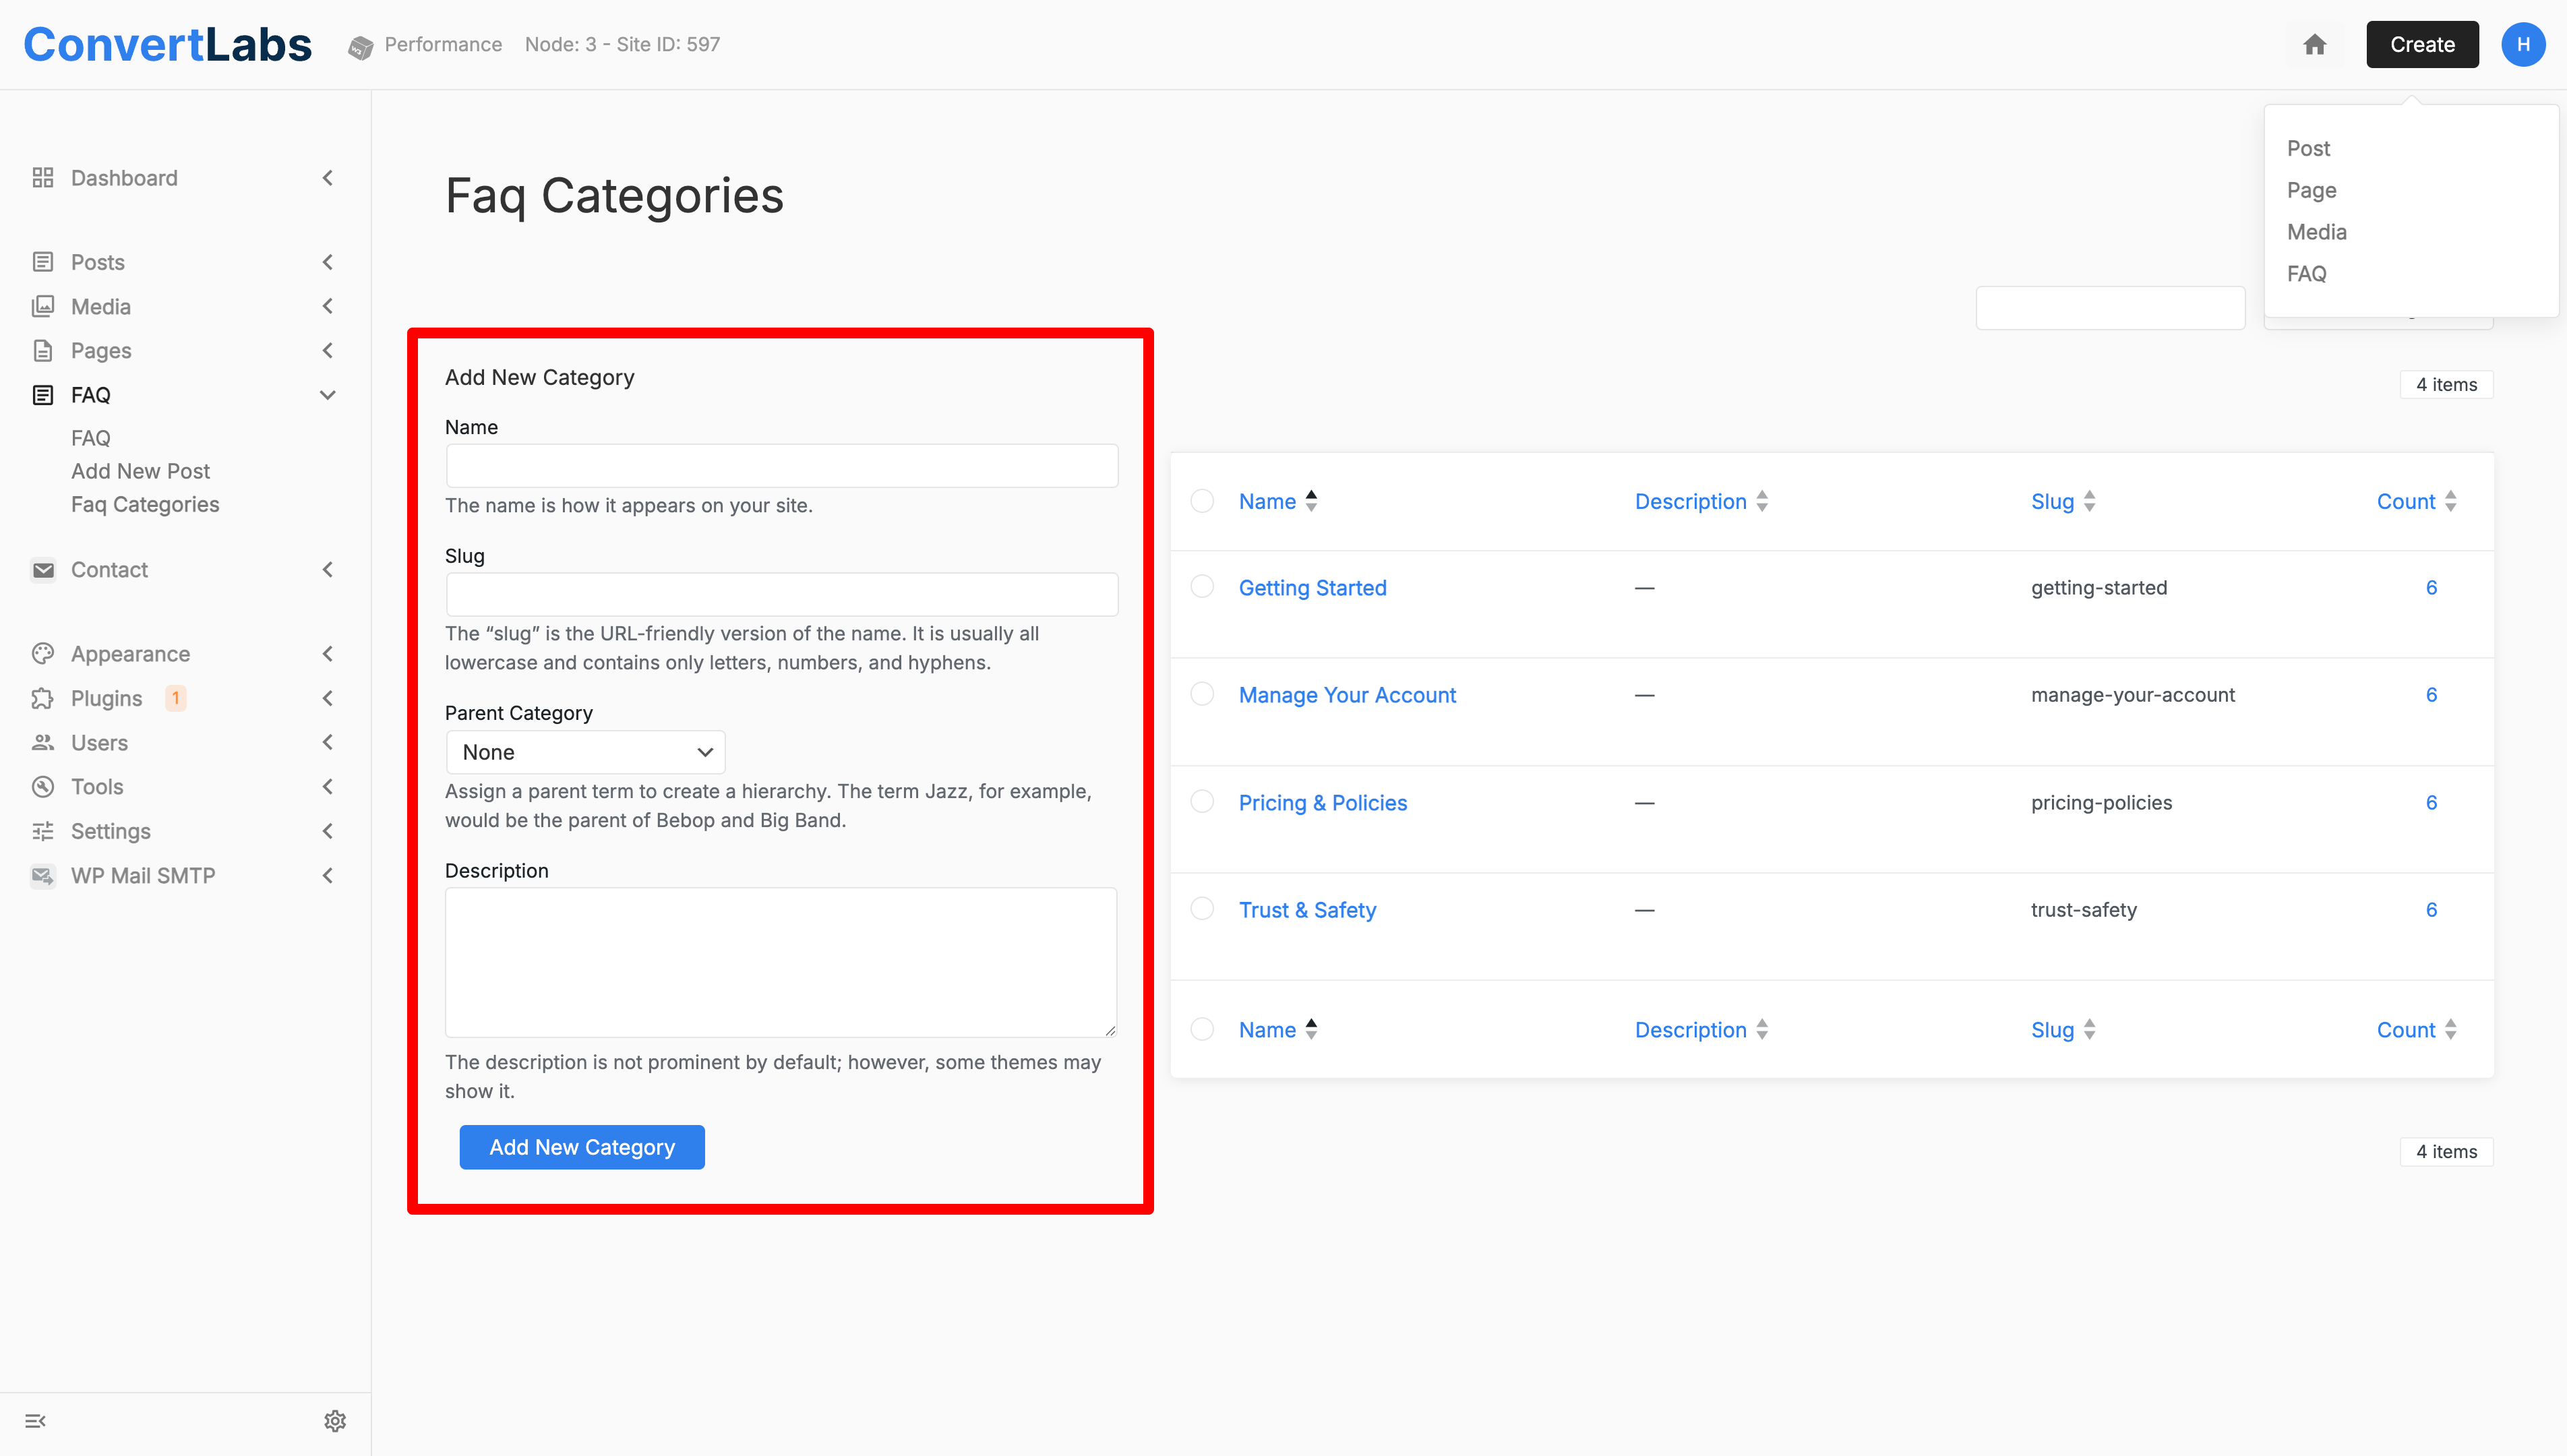
Task: Choose Media from the Create menu
Action: click(x=2316, y=232)
